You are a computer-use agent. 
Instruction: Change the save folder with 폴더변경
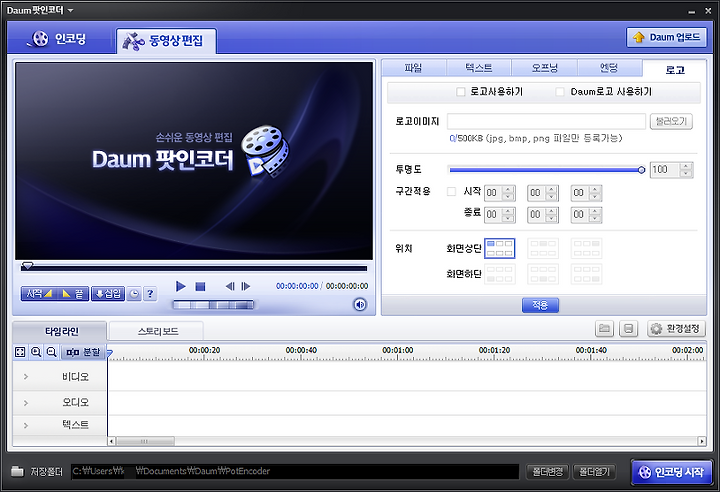coord(547,471)
